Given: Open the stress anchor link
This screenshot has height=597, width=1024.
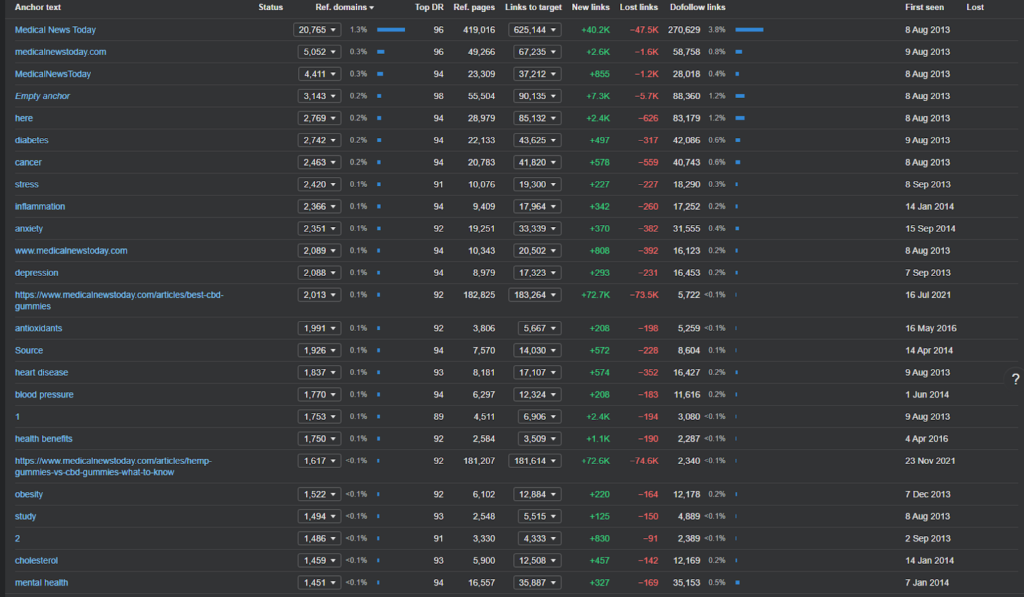Looking at the screenshot, I should click(26, 184).
